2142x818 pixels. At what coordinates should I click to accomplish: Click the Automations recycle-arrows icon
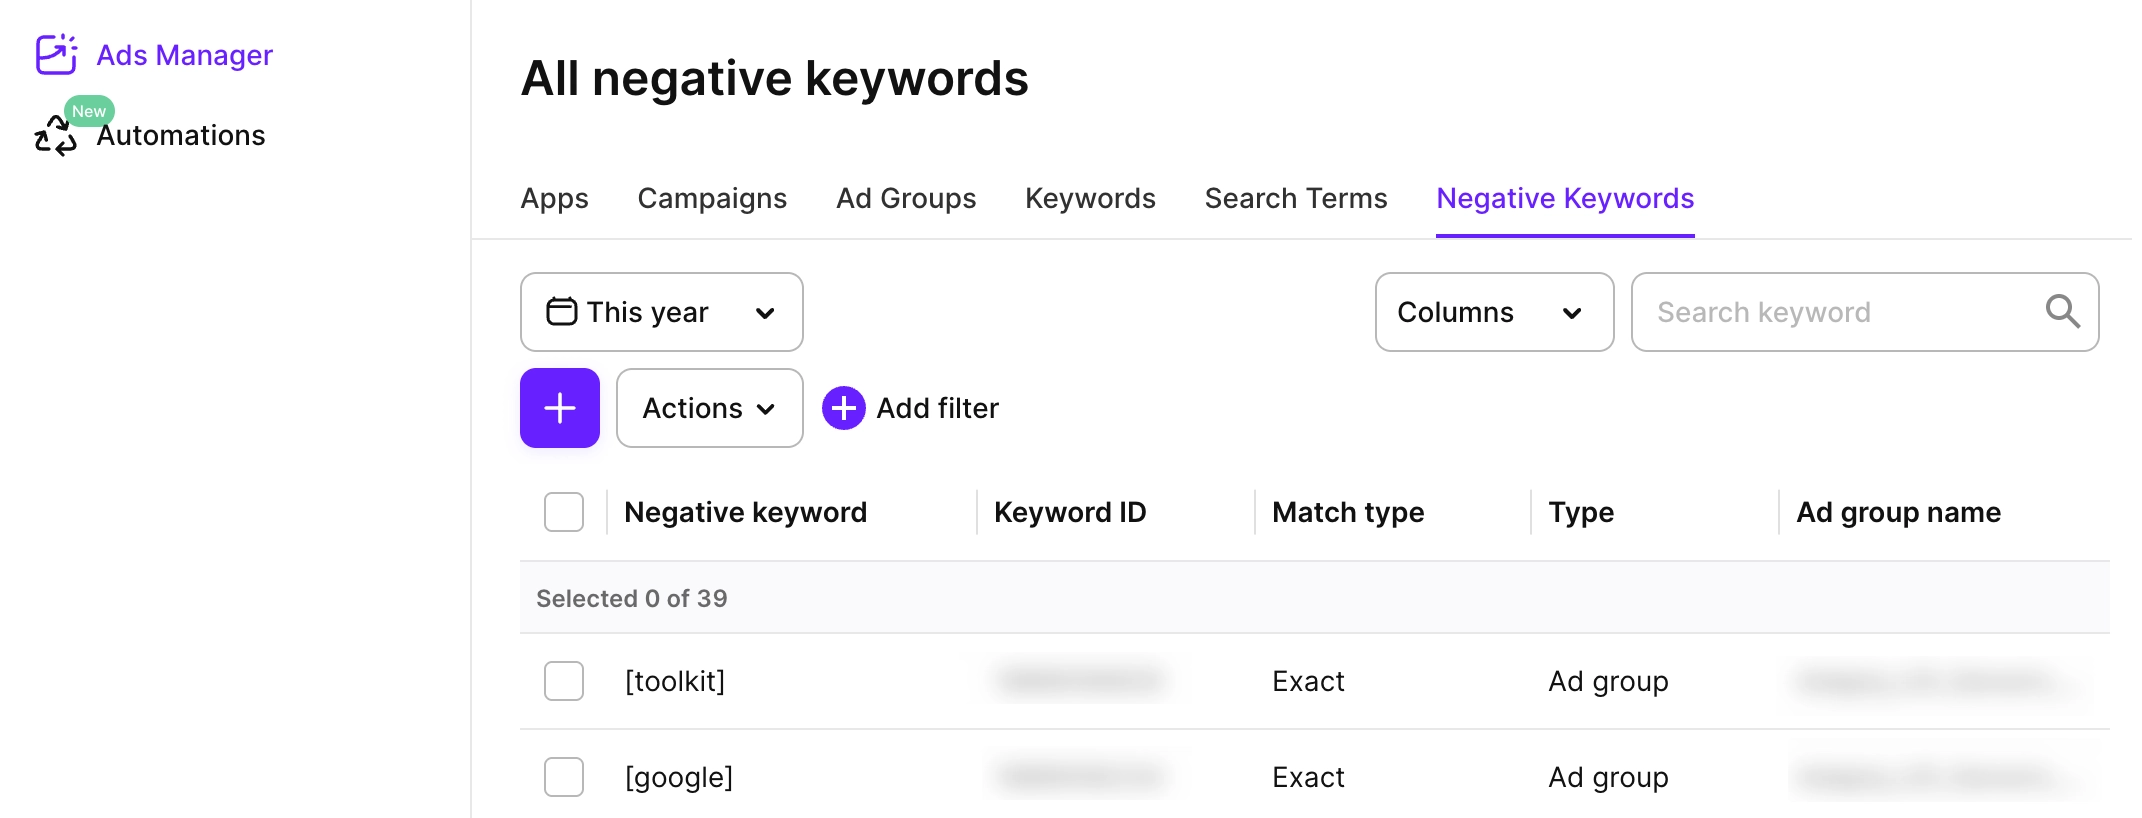point(55,137)
